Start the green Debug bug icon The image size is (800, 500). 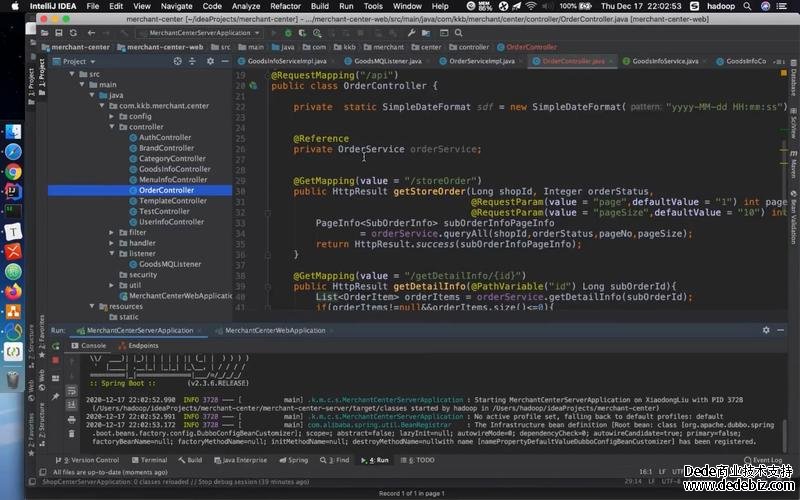[x=288, y=33]
